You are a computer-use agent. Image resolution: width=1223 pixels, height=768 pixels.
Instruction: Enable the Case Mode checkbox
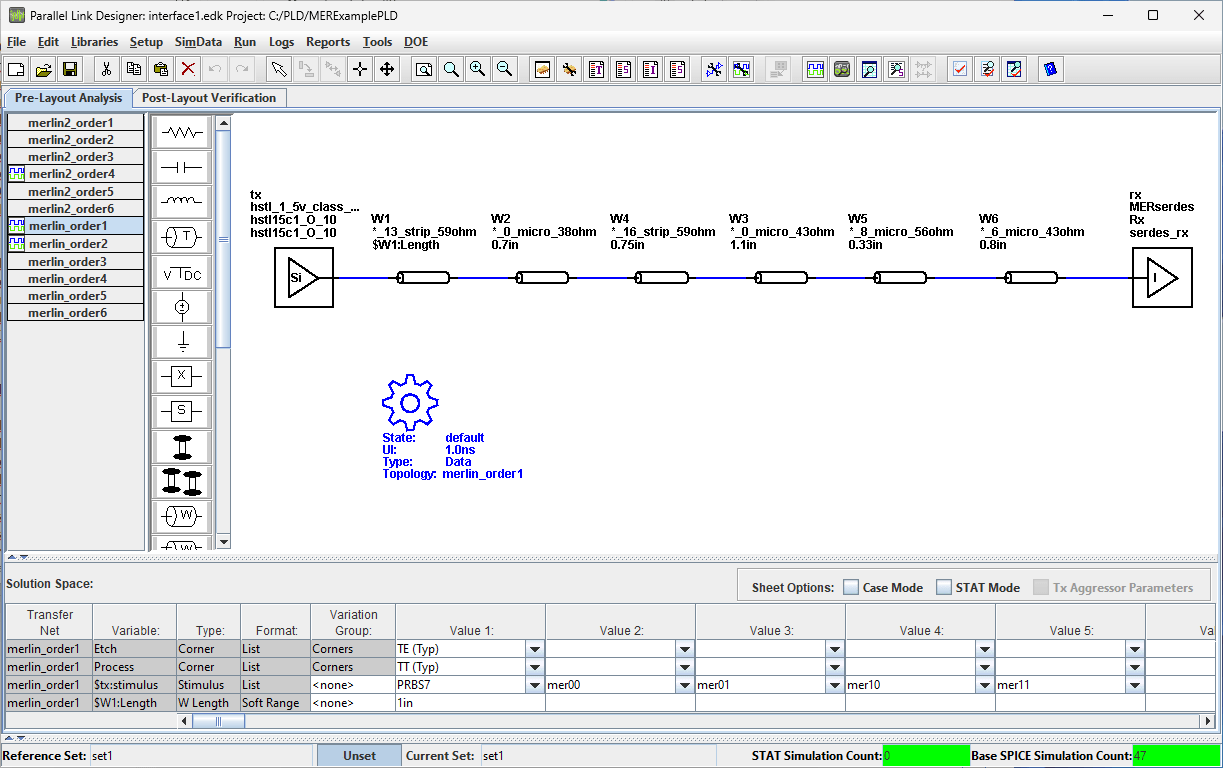851,588
